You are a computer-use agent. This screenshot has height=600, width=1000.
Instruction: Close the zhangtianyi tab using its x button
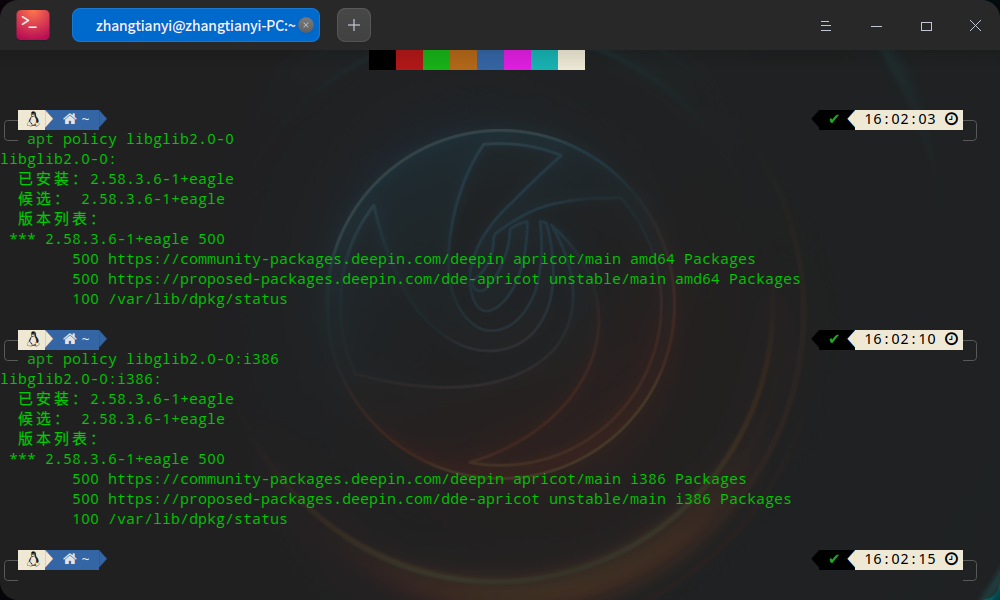pyautogui.click(x=307, y=25)
